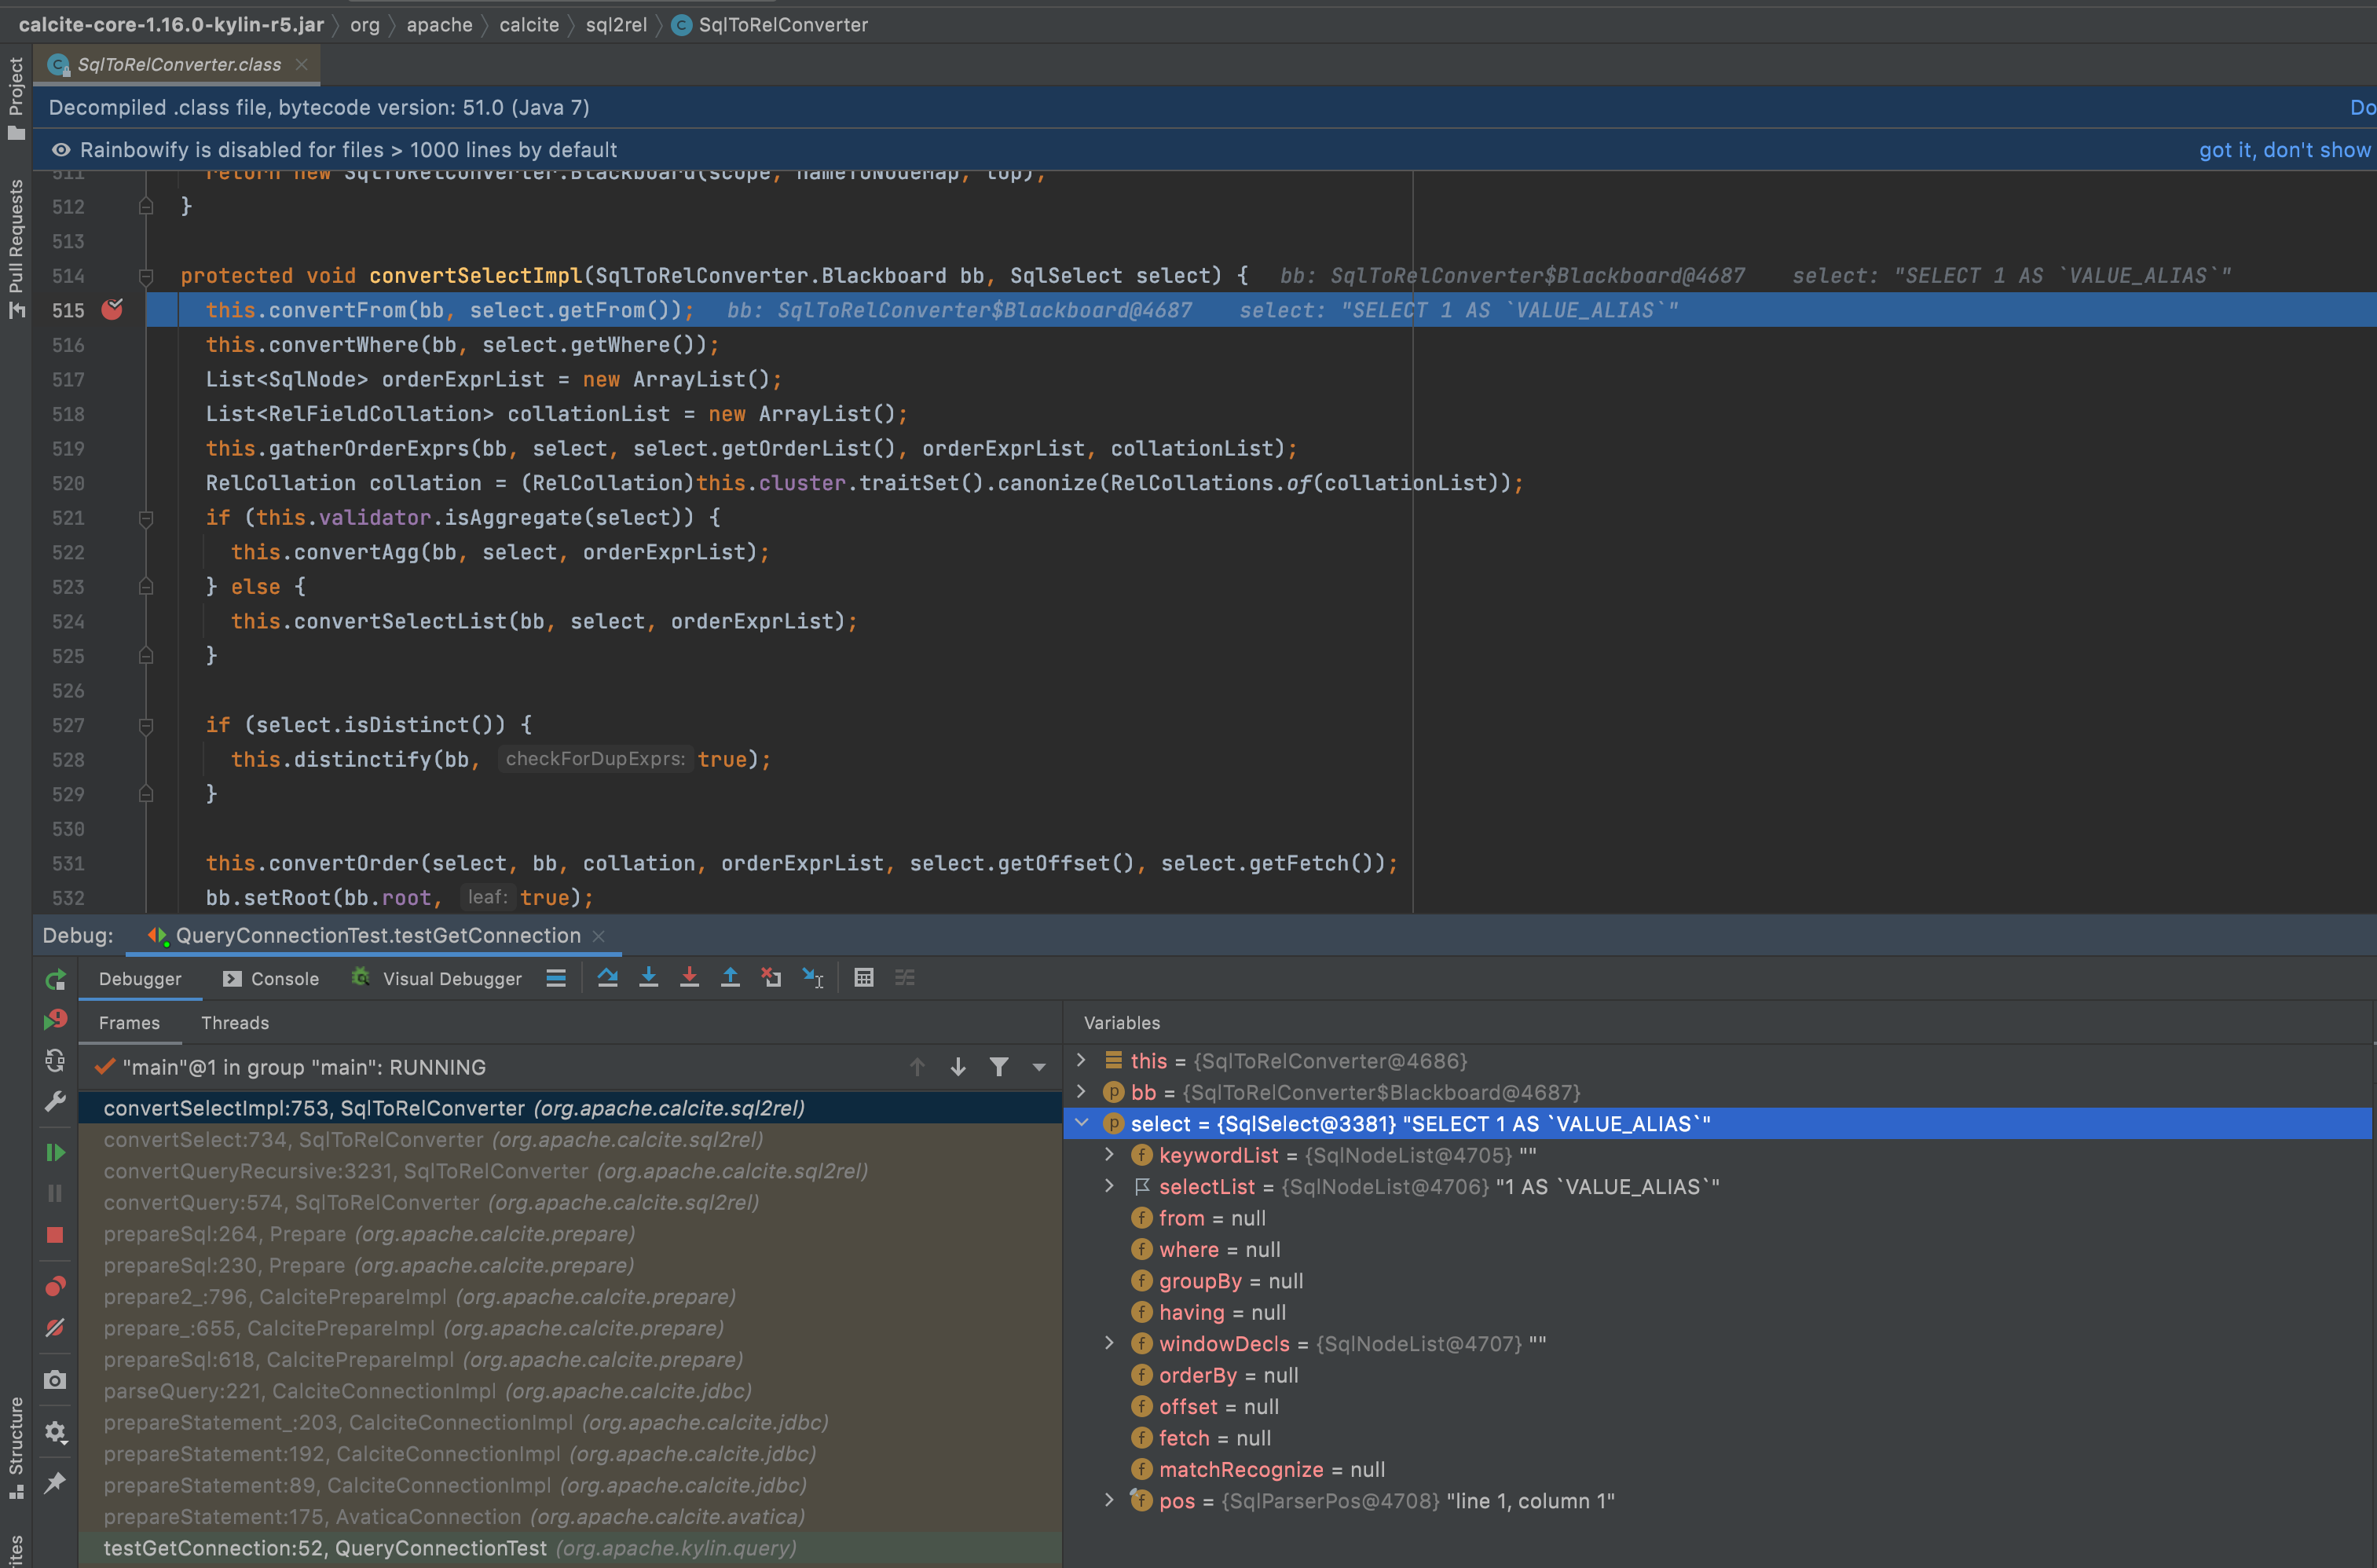Select frame testGetConnection:52
Viewport: 2377px width, 1568px height.
pyautogui.click(x=570, y=1548)
